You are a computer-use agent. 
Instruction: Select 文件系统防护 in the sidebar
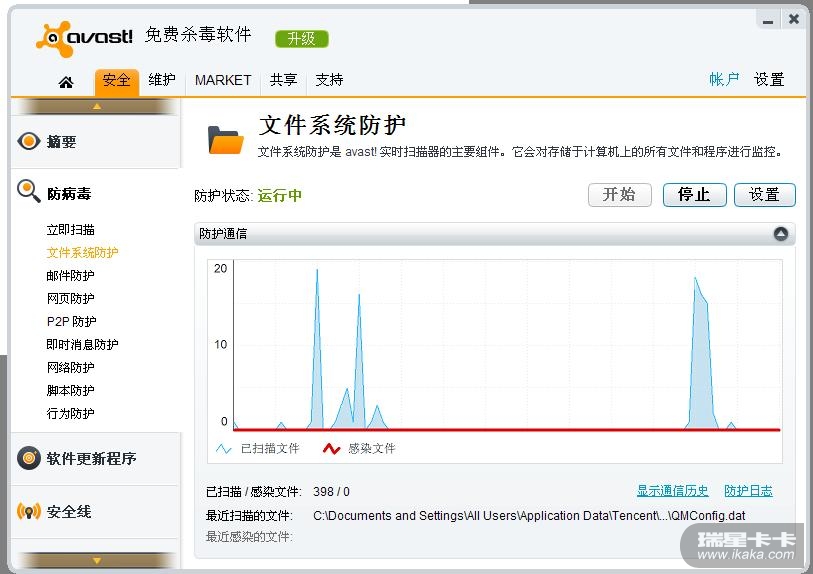coord(82,253)
